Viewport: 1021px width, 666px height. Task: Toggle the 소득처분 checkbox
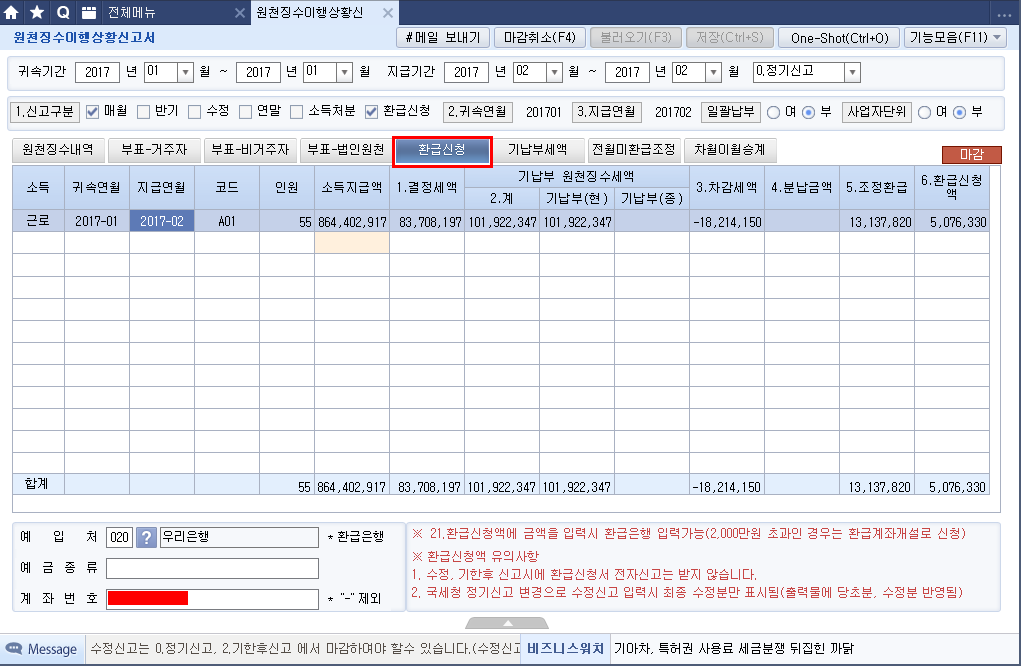click(296, 112)
